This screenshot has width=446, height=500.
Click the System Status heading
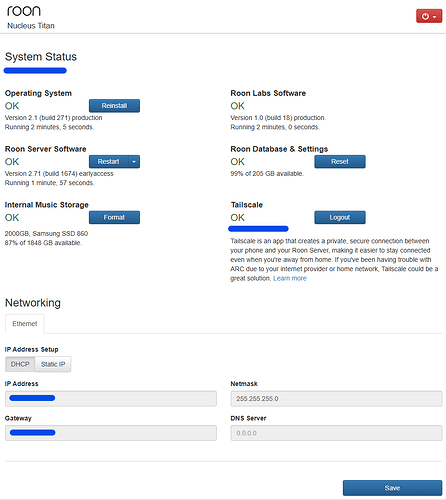click(x=41, y=57)
